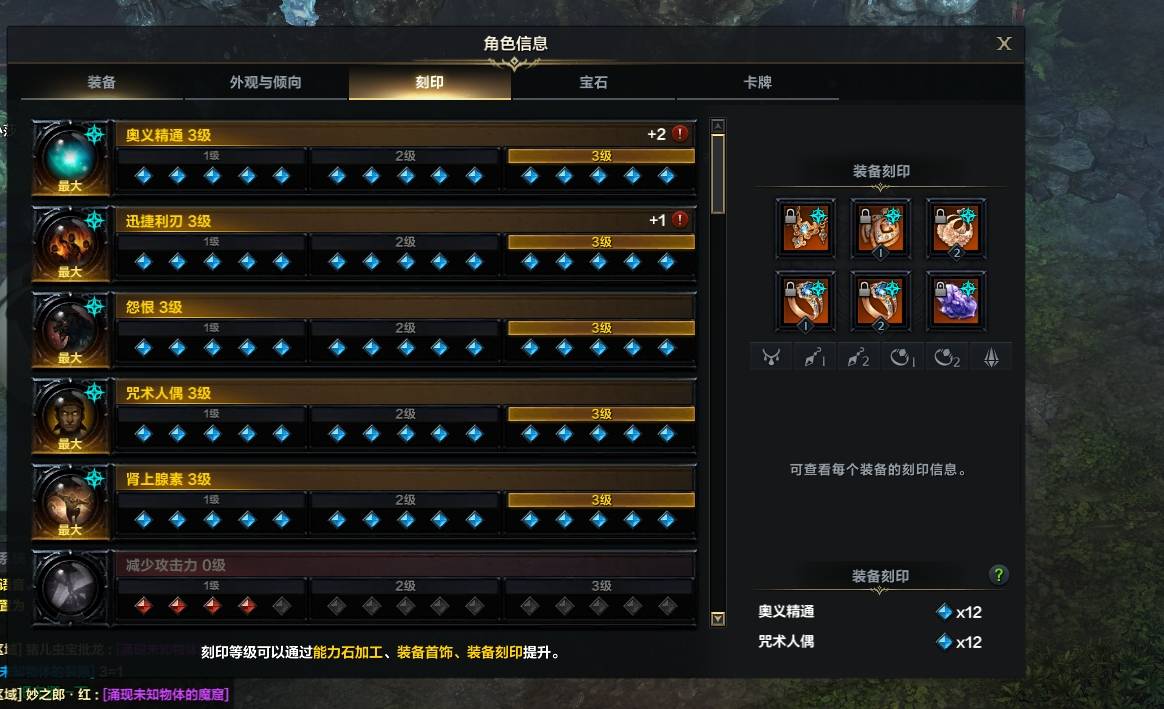The image size is (1164, 709).
Task: Select the purple ability stone slot
Action: pos(955,301)
